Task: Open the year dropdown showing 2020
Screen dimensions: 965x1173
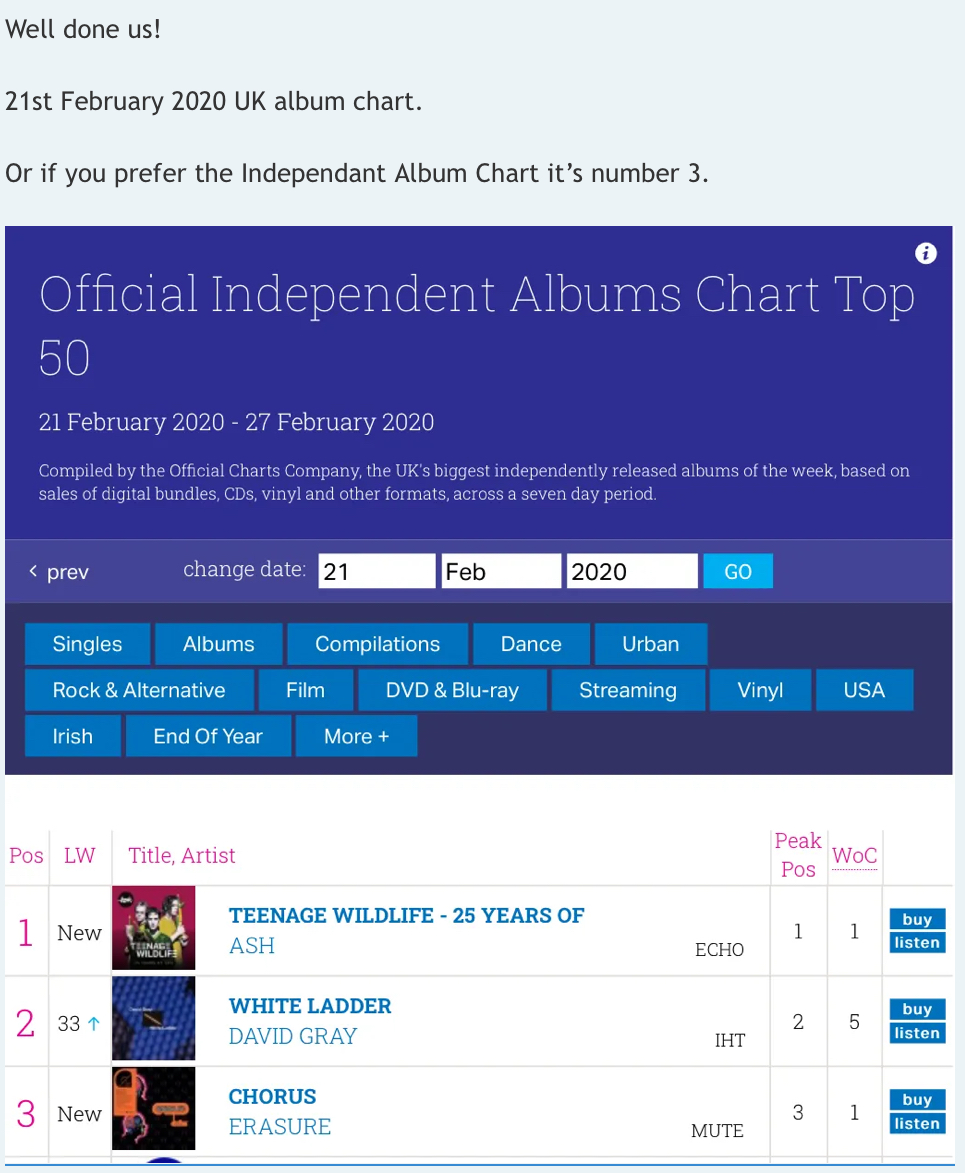Action: pos(632,572)
